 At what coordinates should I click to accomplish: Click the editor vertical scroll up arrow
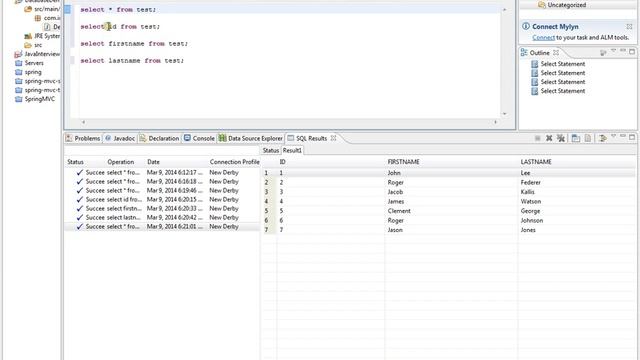(504, 9)
